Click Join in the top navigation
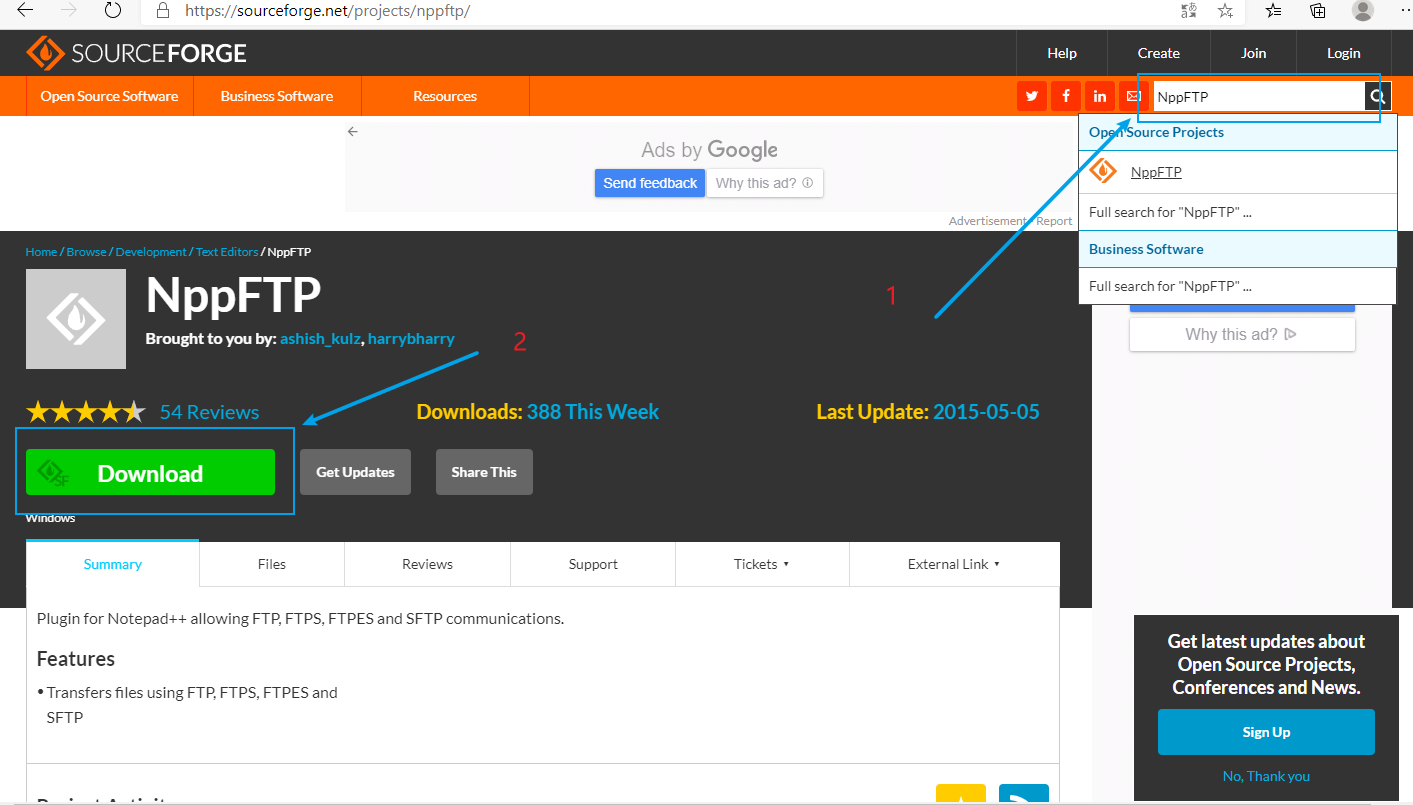Viewport: 1413px width, 805px height. (x=1254, y=53)
